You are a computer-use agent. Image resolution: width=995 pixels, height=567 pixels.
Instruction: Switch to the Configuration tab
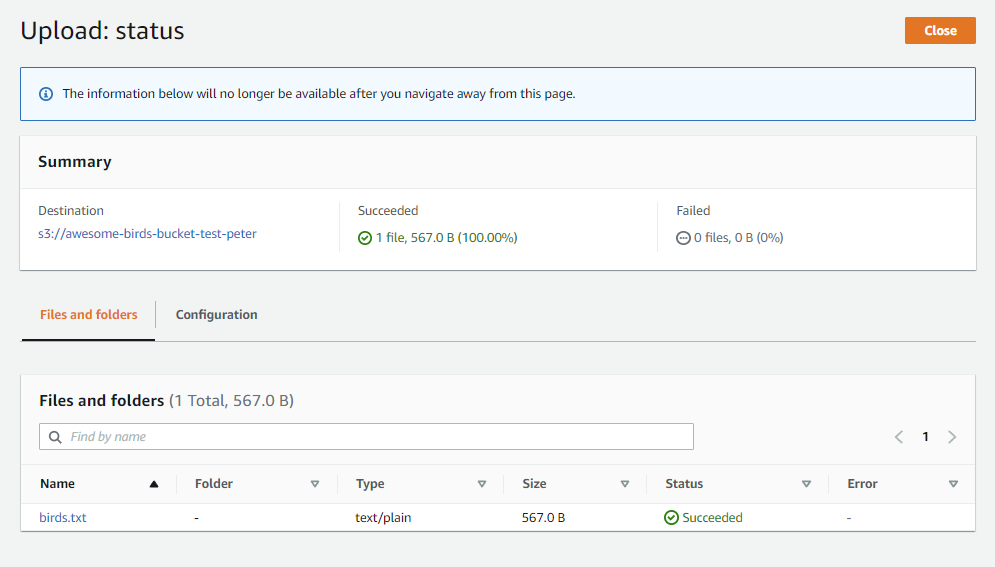tap(216, 315)
